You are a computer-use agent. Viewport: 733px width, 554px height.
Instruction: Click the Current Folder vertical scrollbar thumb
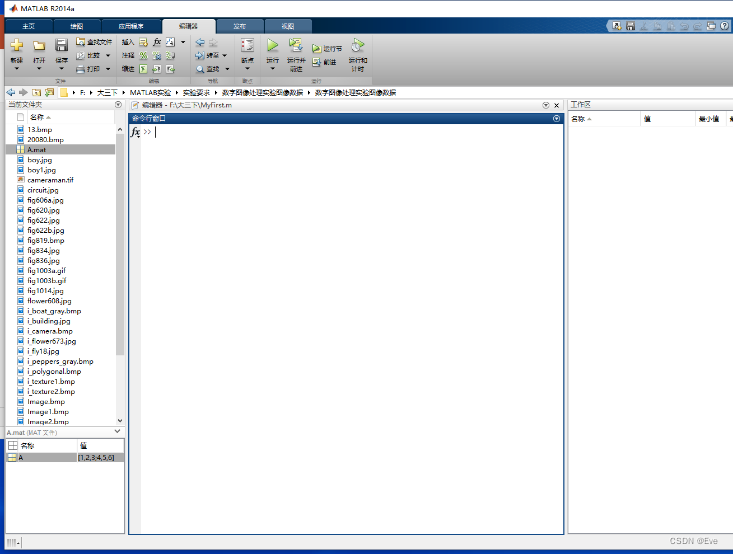[x=120, y=245]
